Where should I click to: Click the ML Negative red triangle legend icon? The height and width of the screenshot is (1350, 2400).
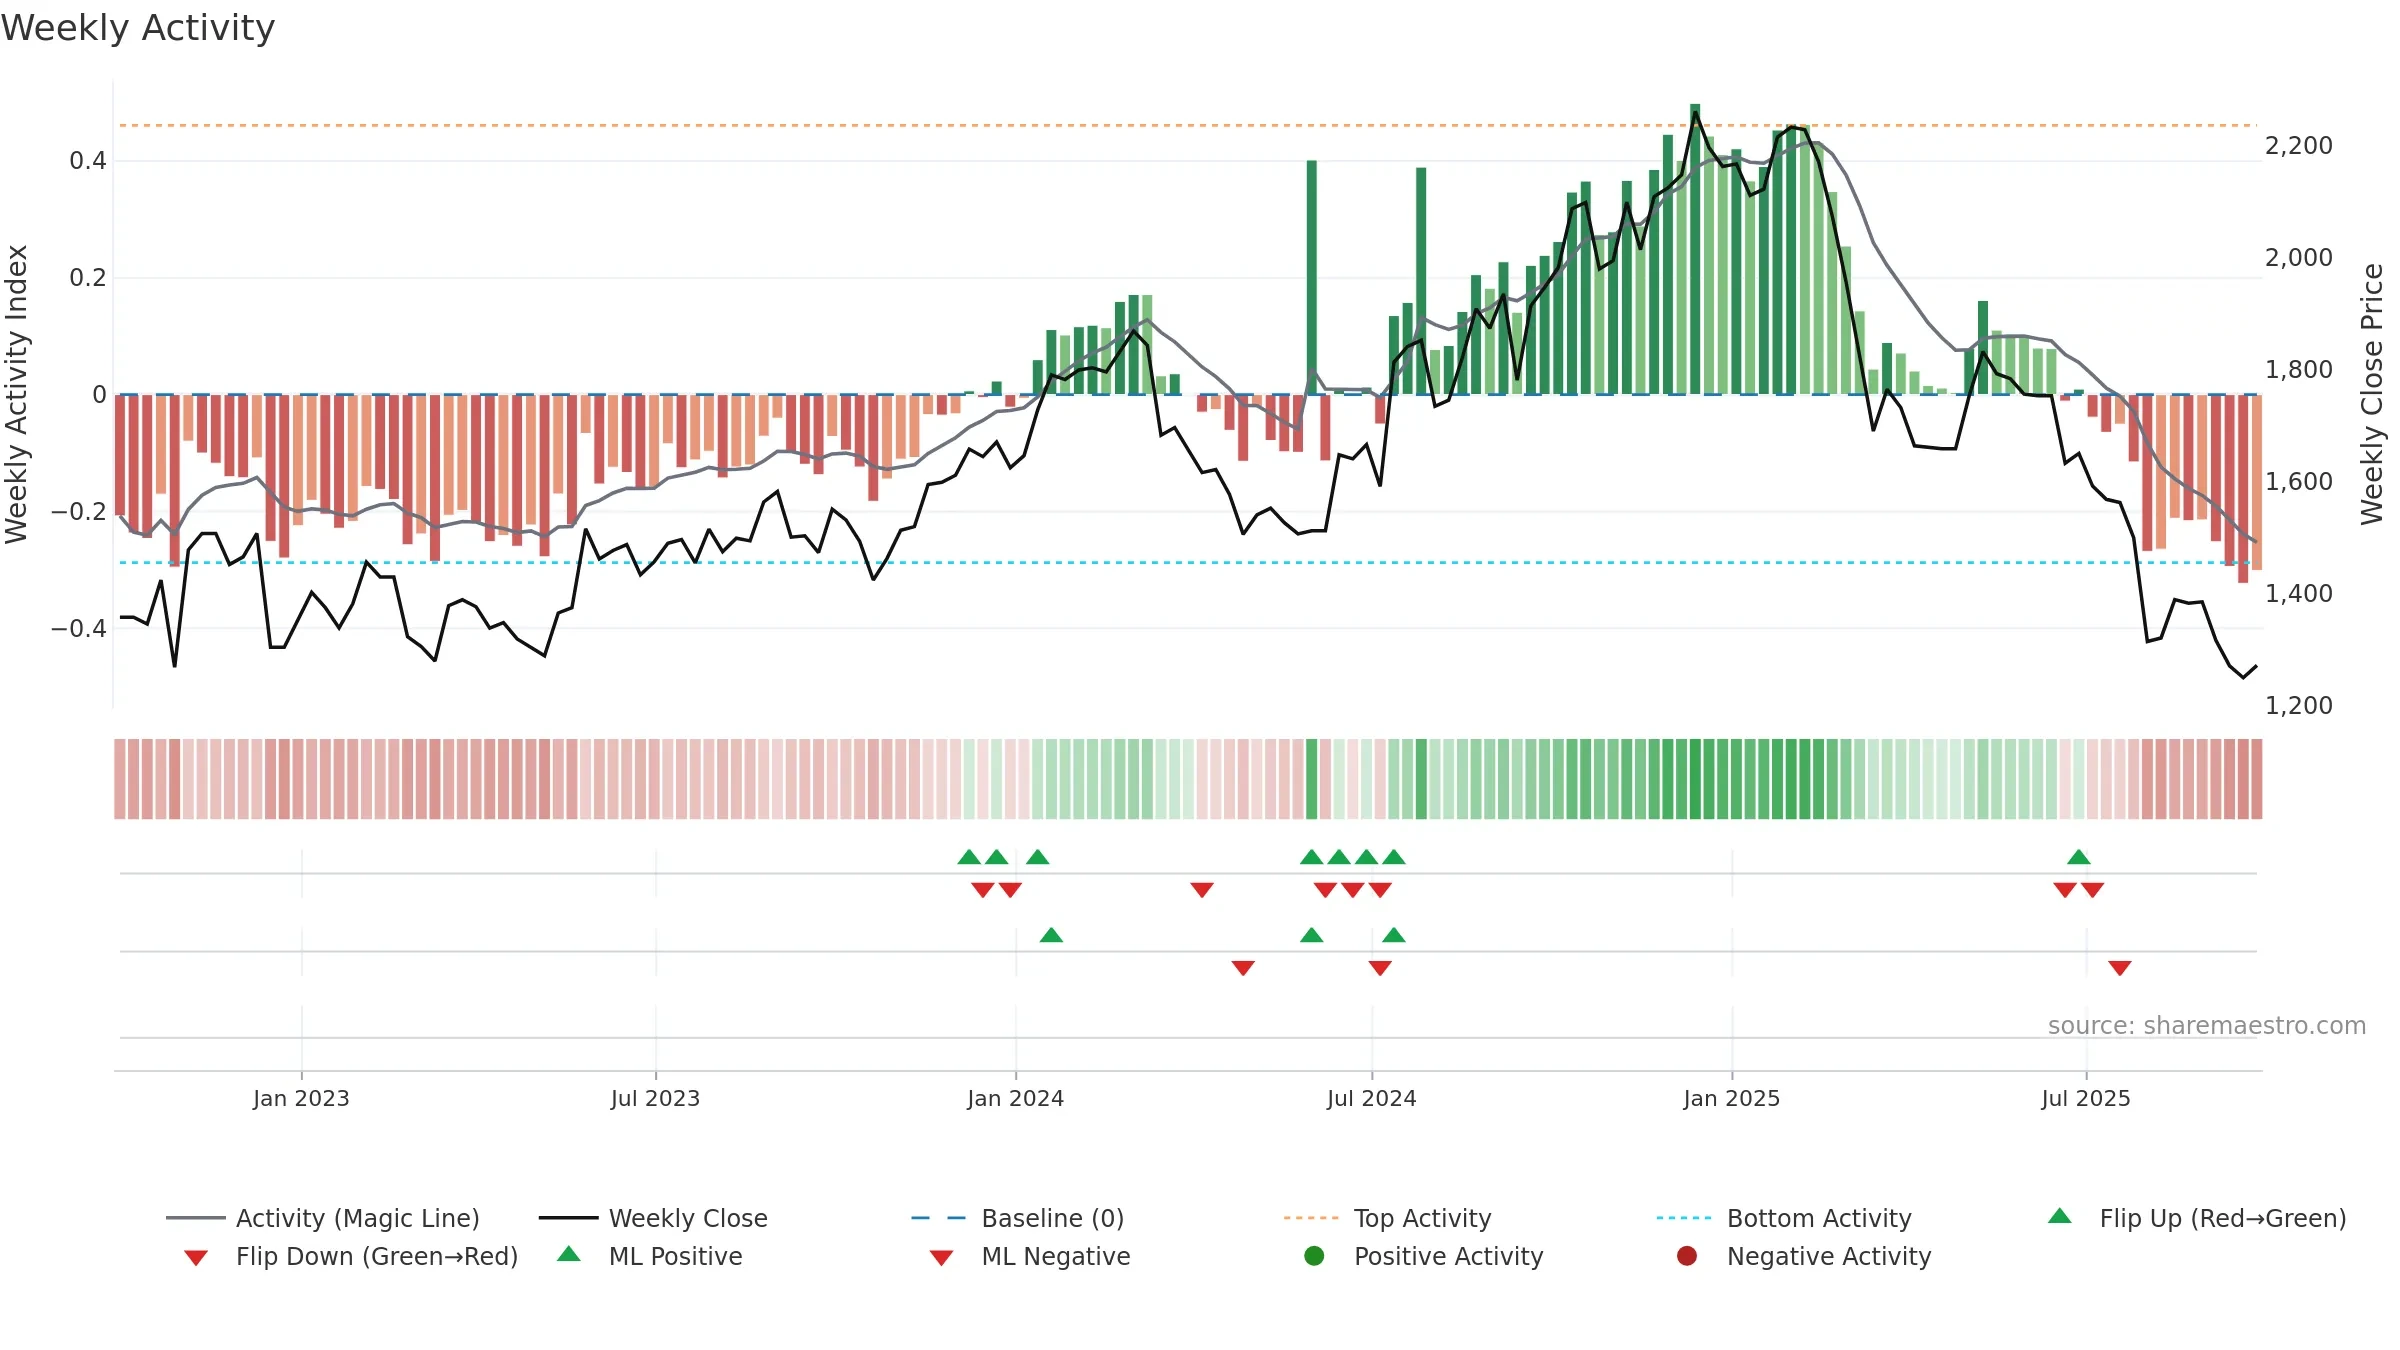941,1258
